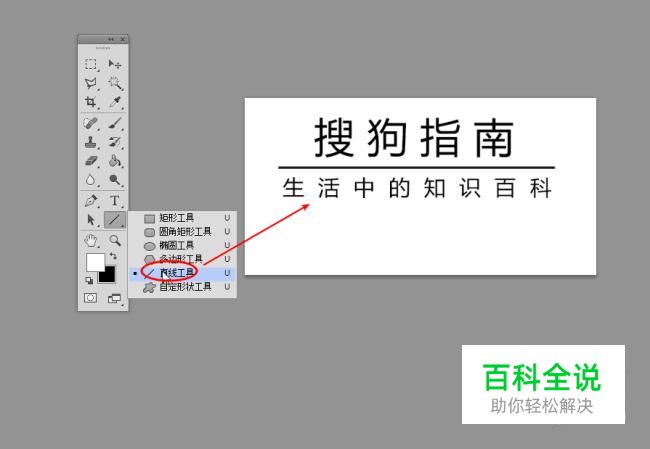Choose 椭圆工具 from the shape flyout
The image size is (650, 449).
182,245
